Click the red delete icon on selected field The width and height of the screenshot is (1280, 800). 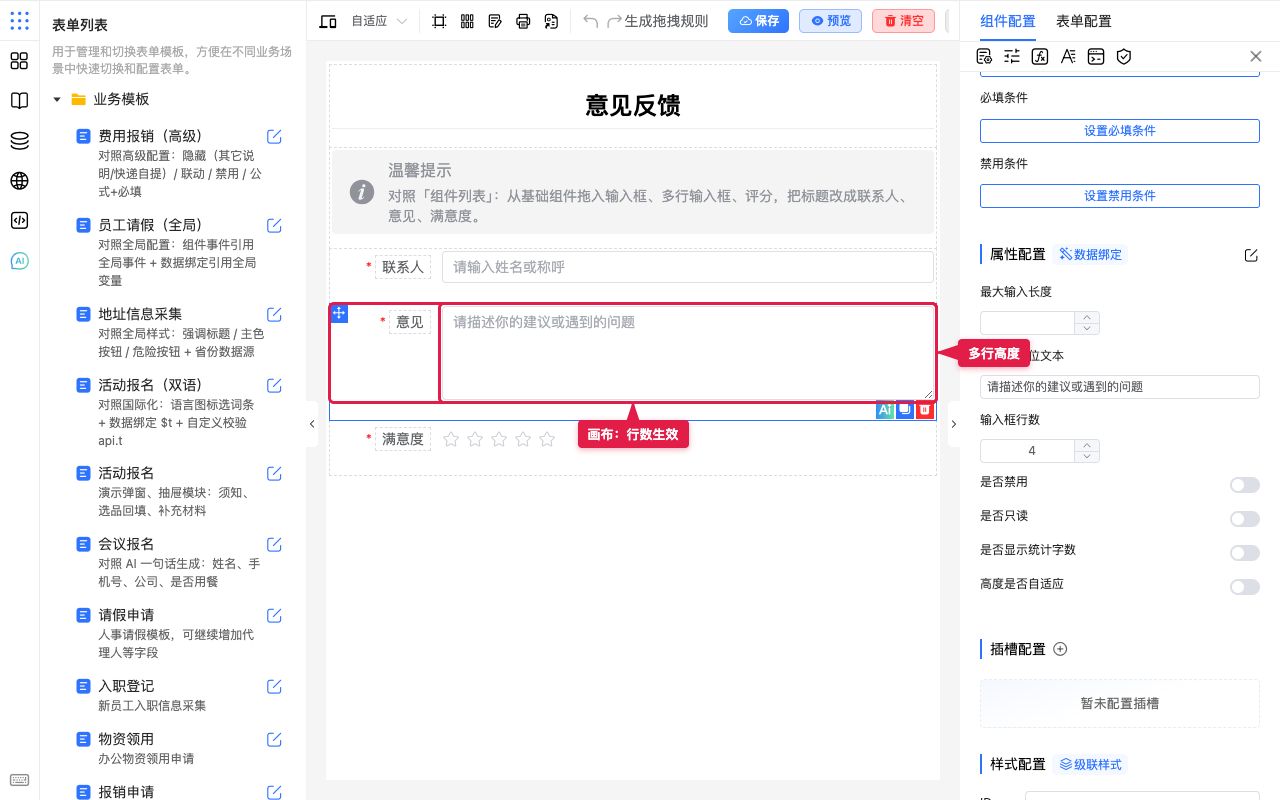925,409
